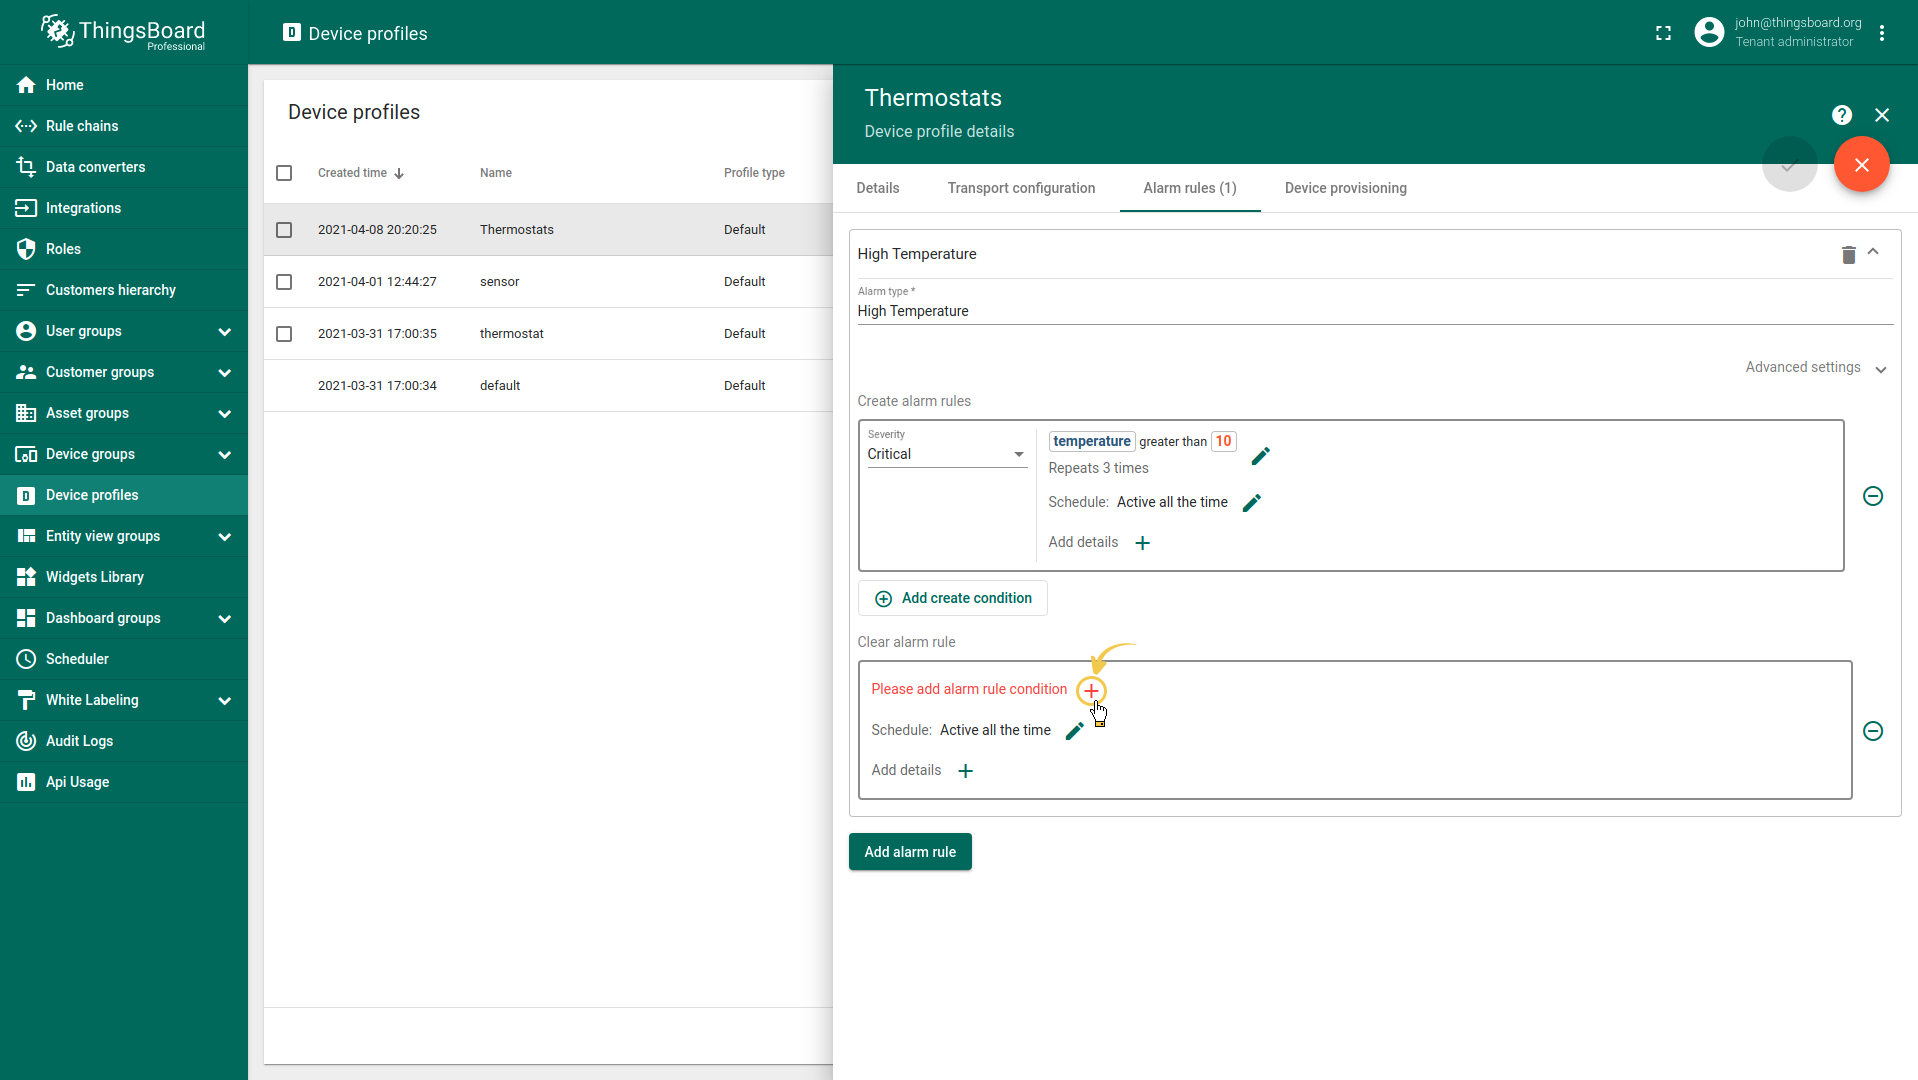Click the Add alarm rule button
Screen dimensions: 1918x1080
pyautogui.click(x=910, y=852)
